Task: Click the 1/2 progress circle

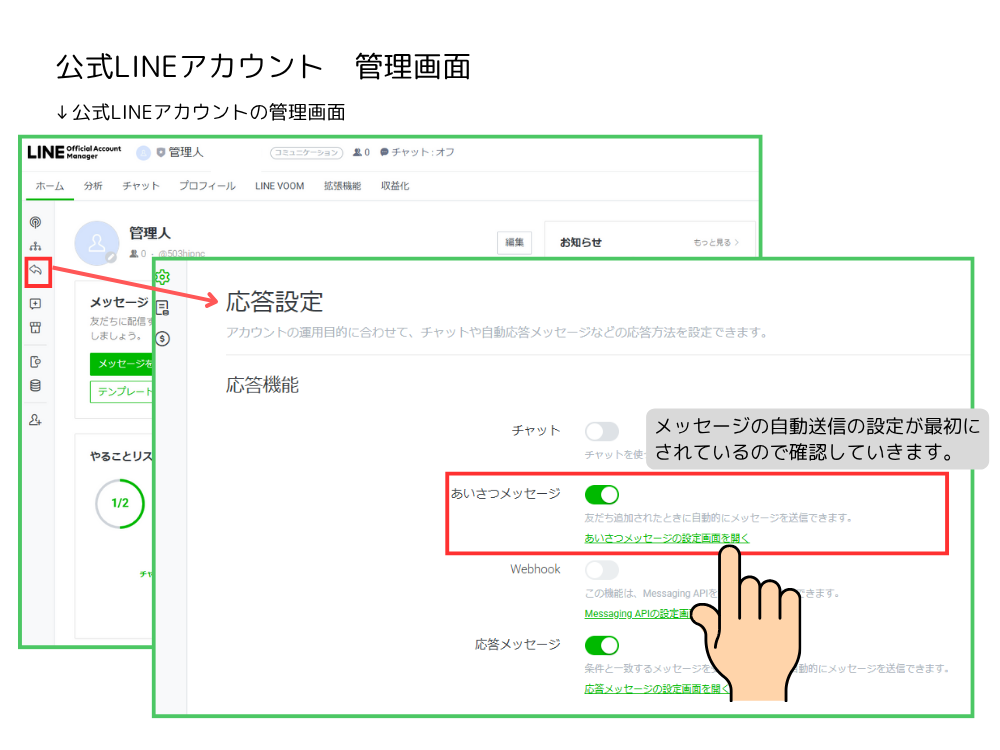Action: click(120, 503)
